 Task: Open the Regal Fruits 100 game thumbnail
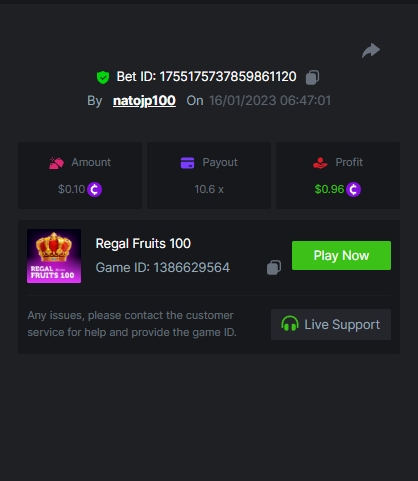click(54, 256)
